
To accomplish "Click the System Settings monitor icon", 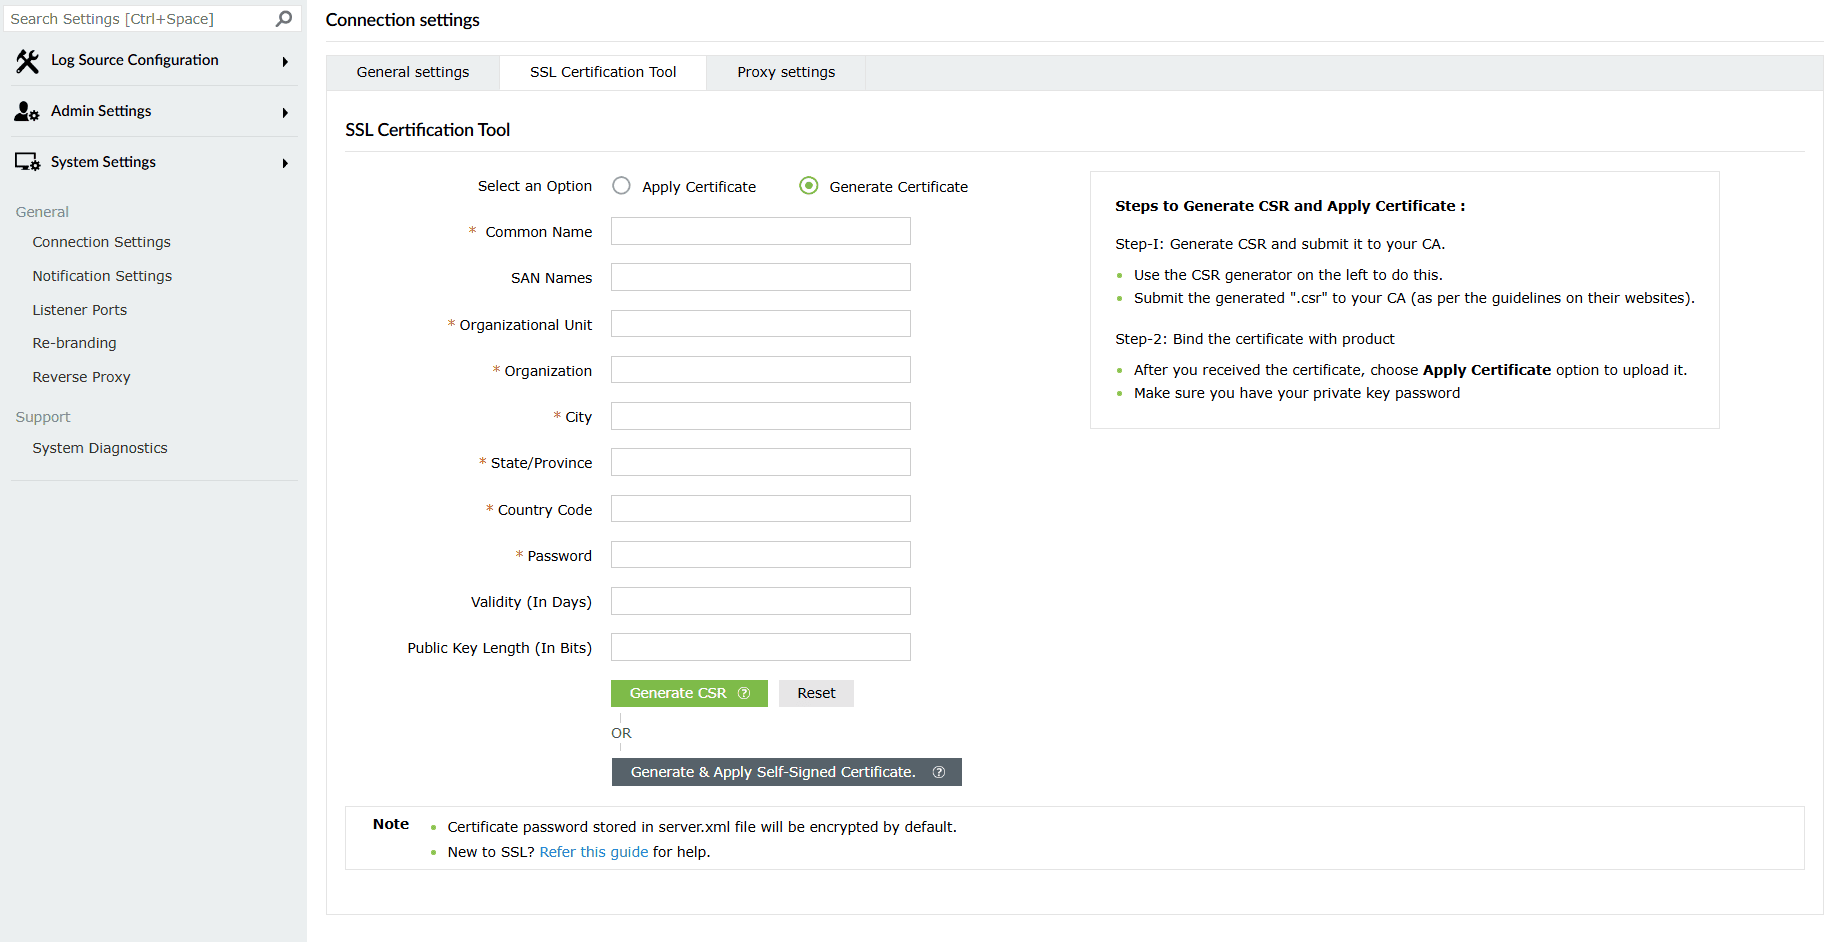I will click(x=27, y=162).
